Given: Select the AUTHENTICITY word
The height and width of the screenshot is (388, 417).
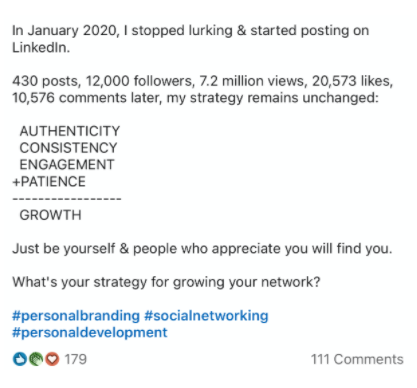Looking at the screenshot, I should point(70,131).
